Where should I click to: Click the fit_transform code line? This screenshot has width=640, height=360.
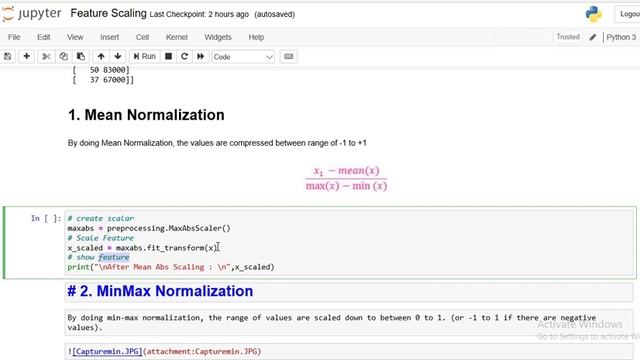point(142,248)
